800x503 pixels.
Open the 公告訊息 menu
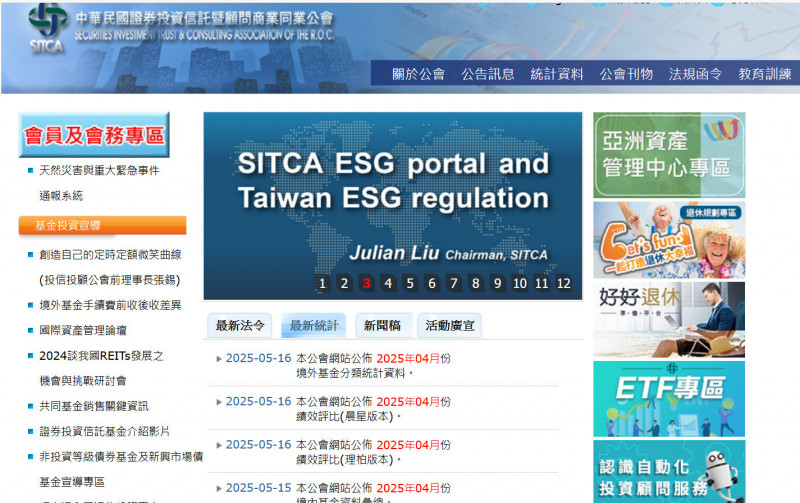[488, 74]
